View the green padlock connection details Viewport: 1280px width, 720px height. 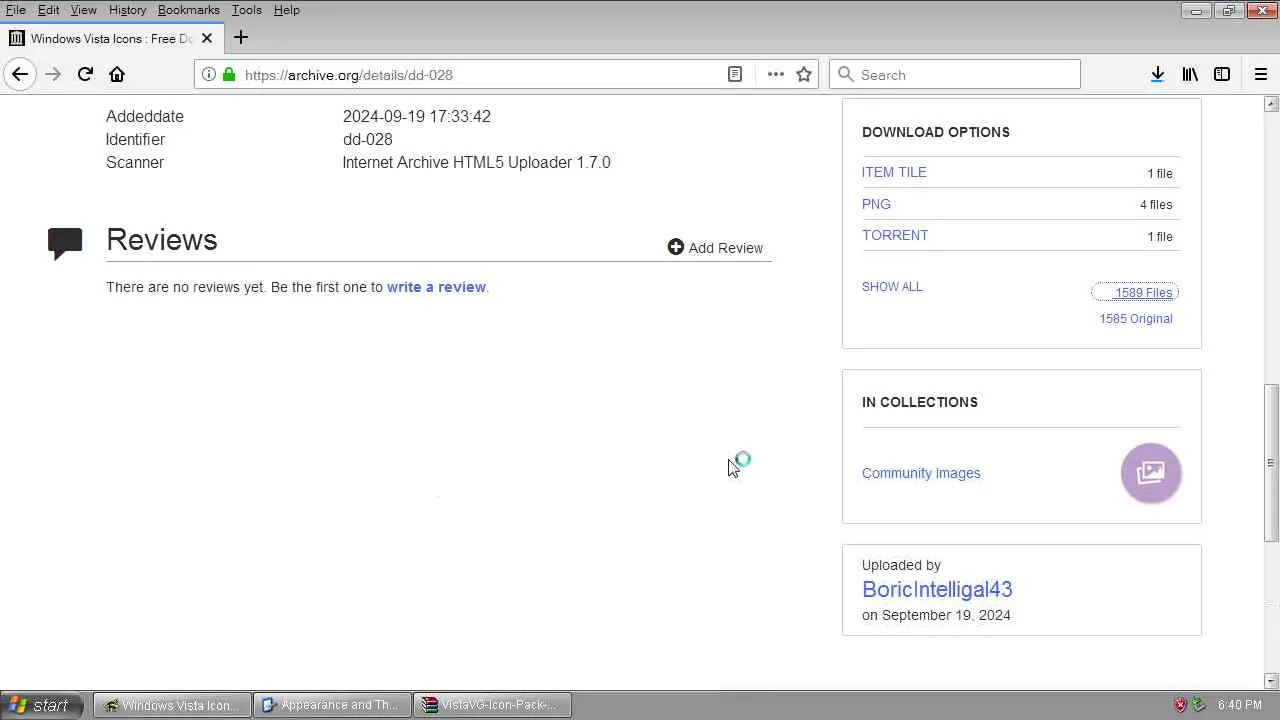click(229, 74)
